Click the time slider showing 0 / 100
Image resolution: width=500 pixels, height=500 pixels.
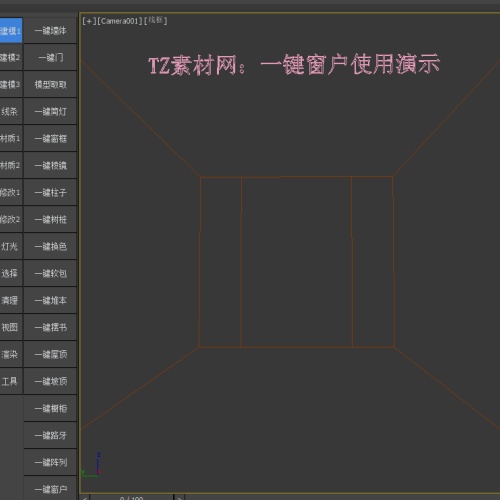coord(132,498)
